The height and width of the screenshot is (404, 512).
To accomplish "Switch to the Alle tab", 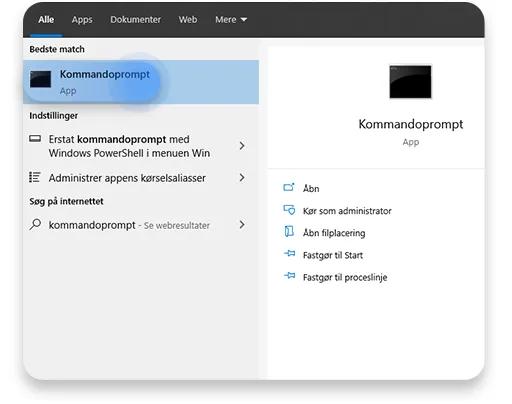I will pyautogui.click(x=46, y=20).
